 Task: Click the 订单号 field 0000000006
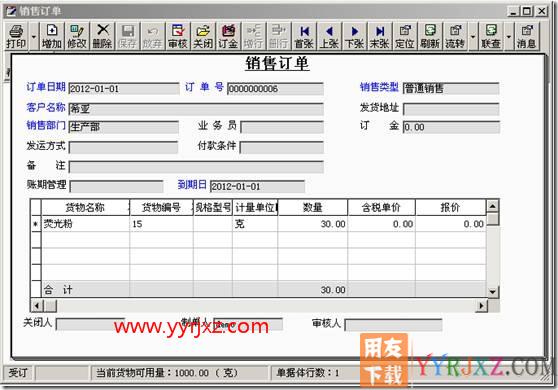point(275,89)
